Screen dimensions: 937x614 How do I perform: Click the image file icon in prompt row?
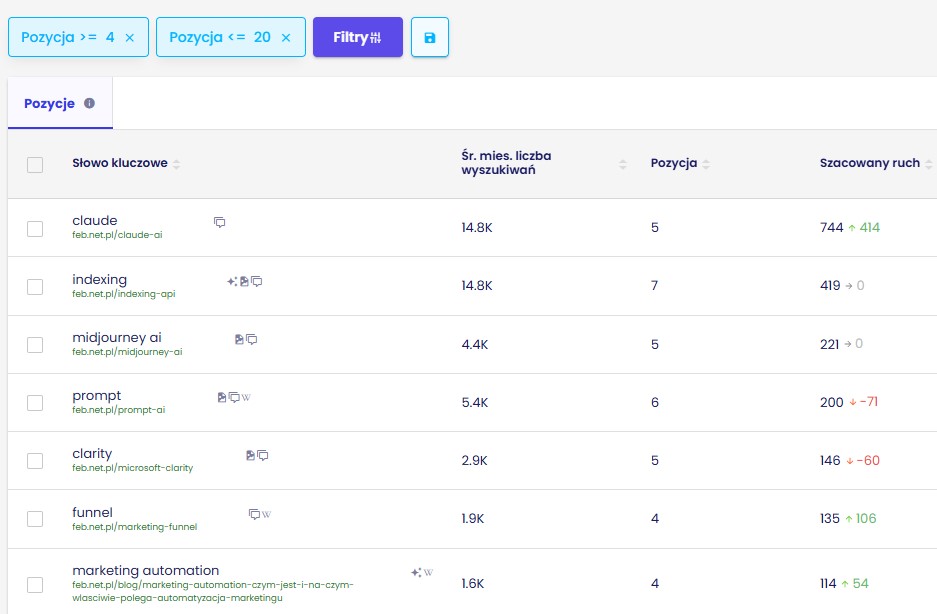click(x=222, y=397)
